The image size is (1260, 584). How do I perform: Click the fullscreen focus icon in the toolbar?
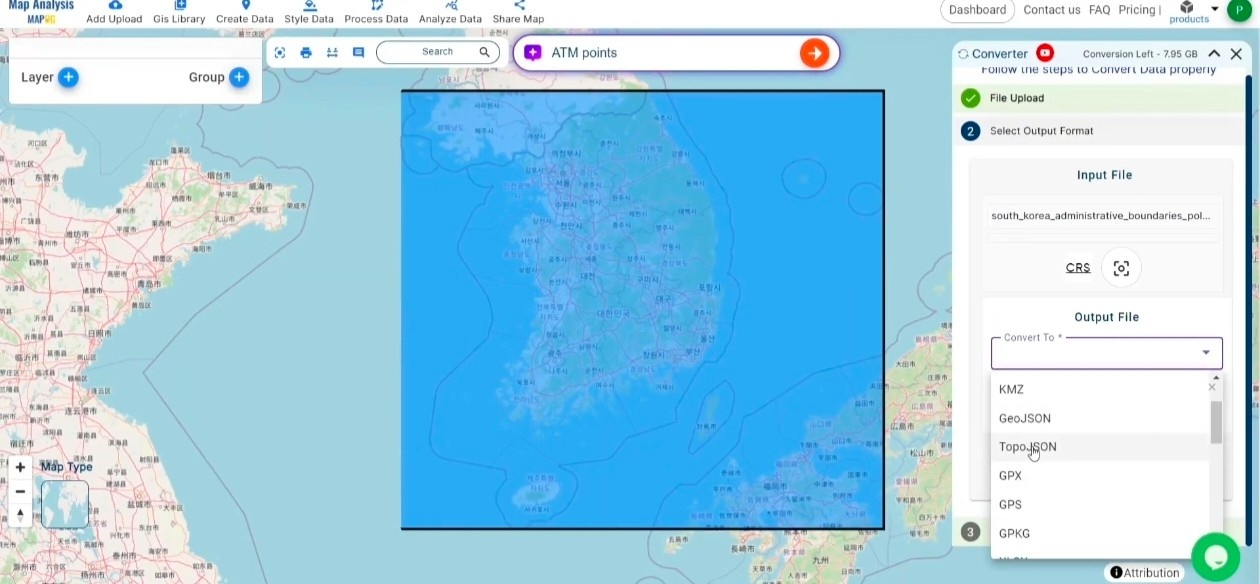[x=279, y=52]
